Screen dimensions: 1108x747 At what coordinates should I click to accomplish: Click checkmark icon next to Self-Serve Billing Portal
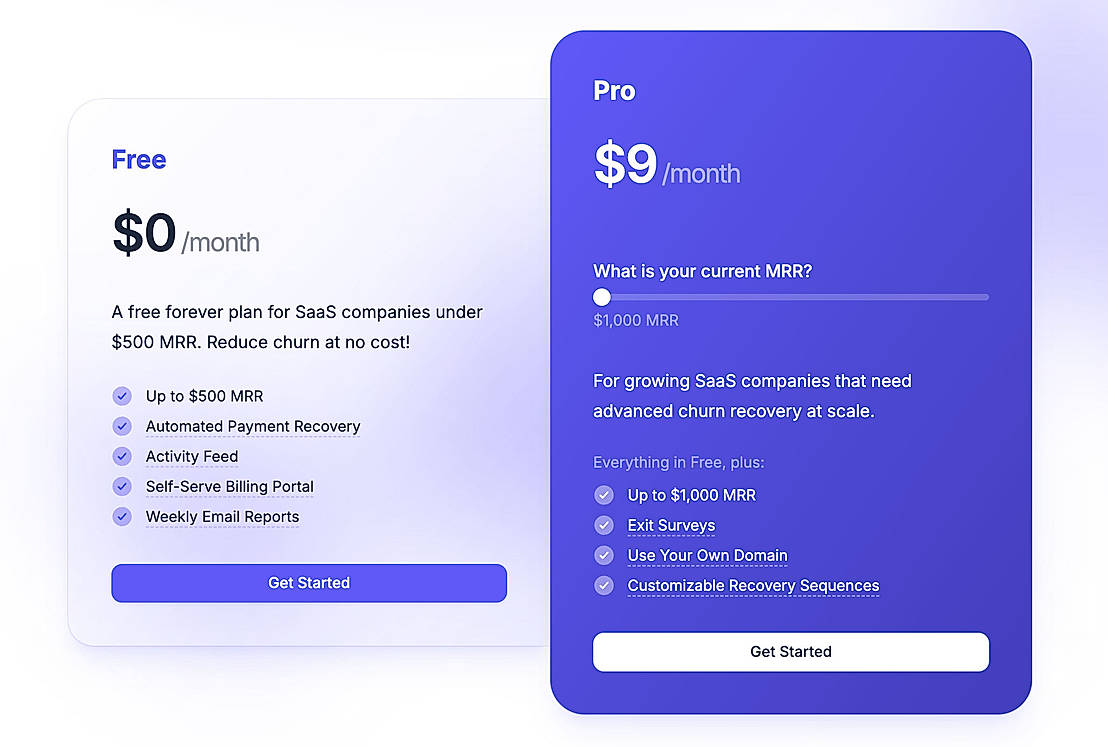(x=122, y=487)
